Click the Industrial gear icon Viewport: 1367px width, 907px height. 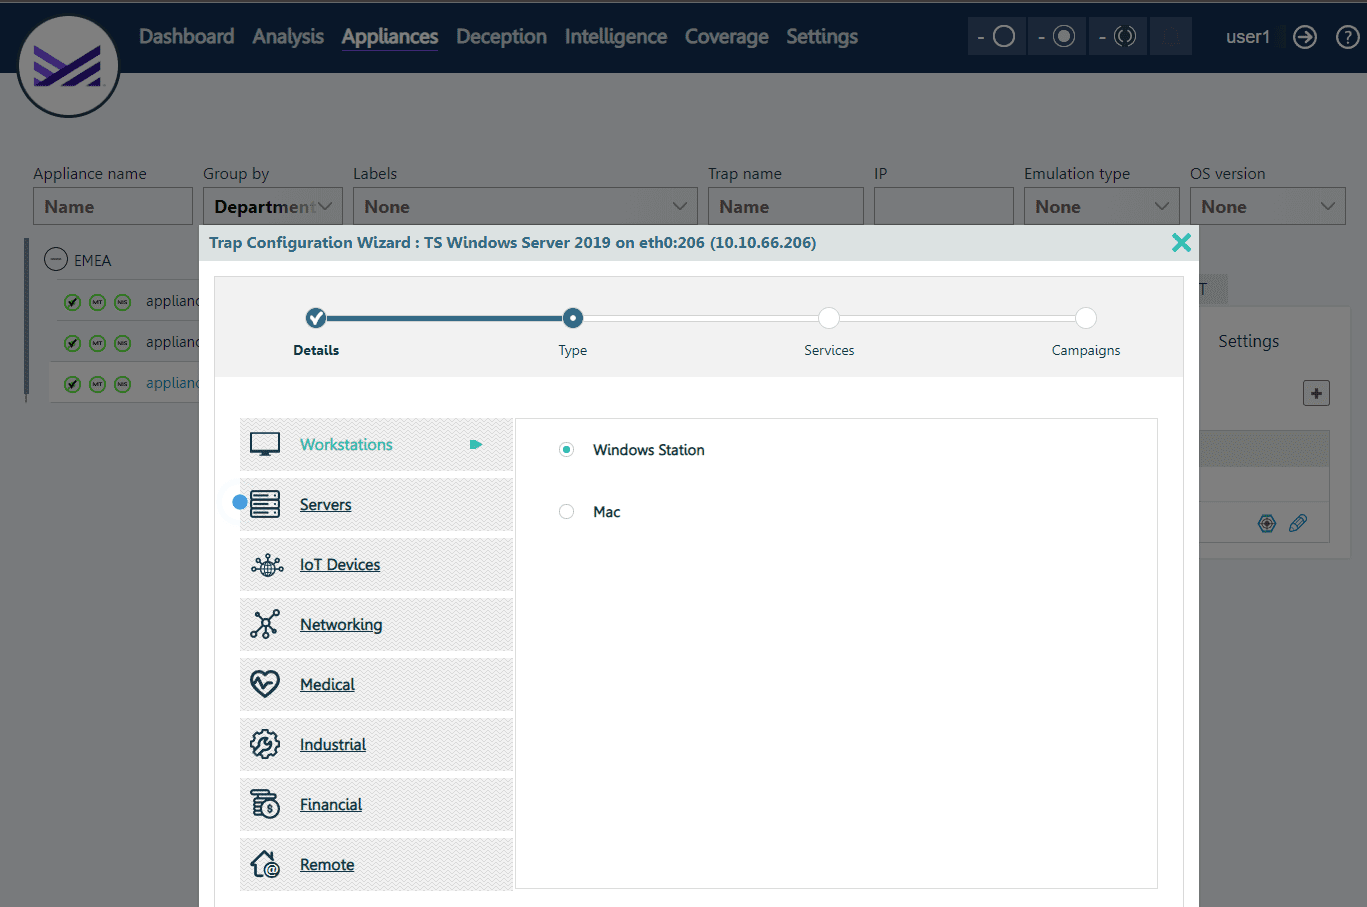coord(265,744)
